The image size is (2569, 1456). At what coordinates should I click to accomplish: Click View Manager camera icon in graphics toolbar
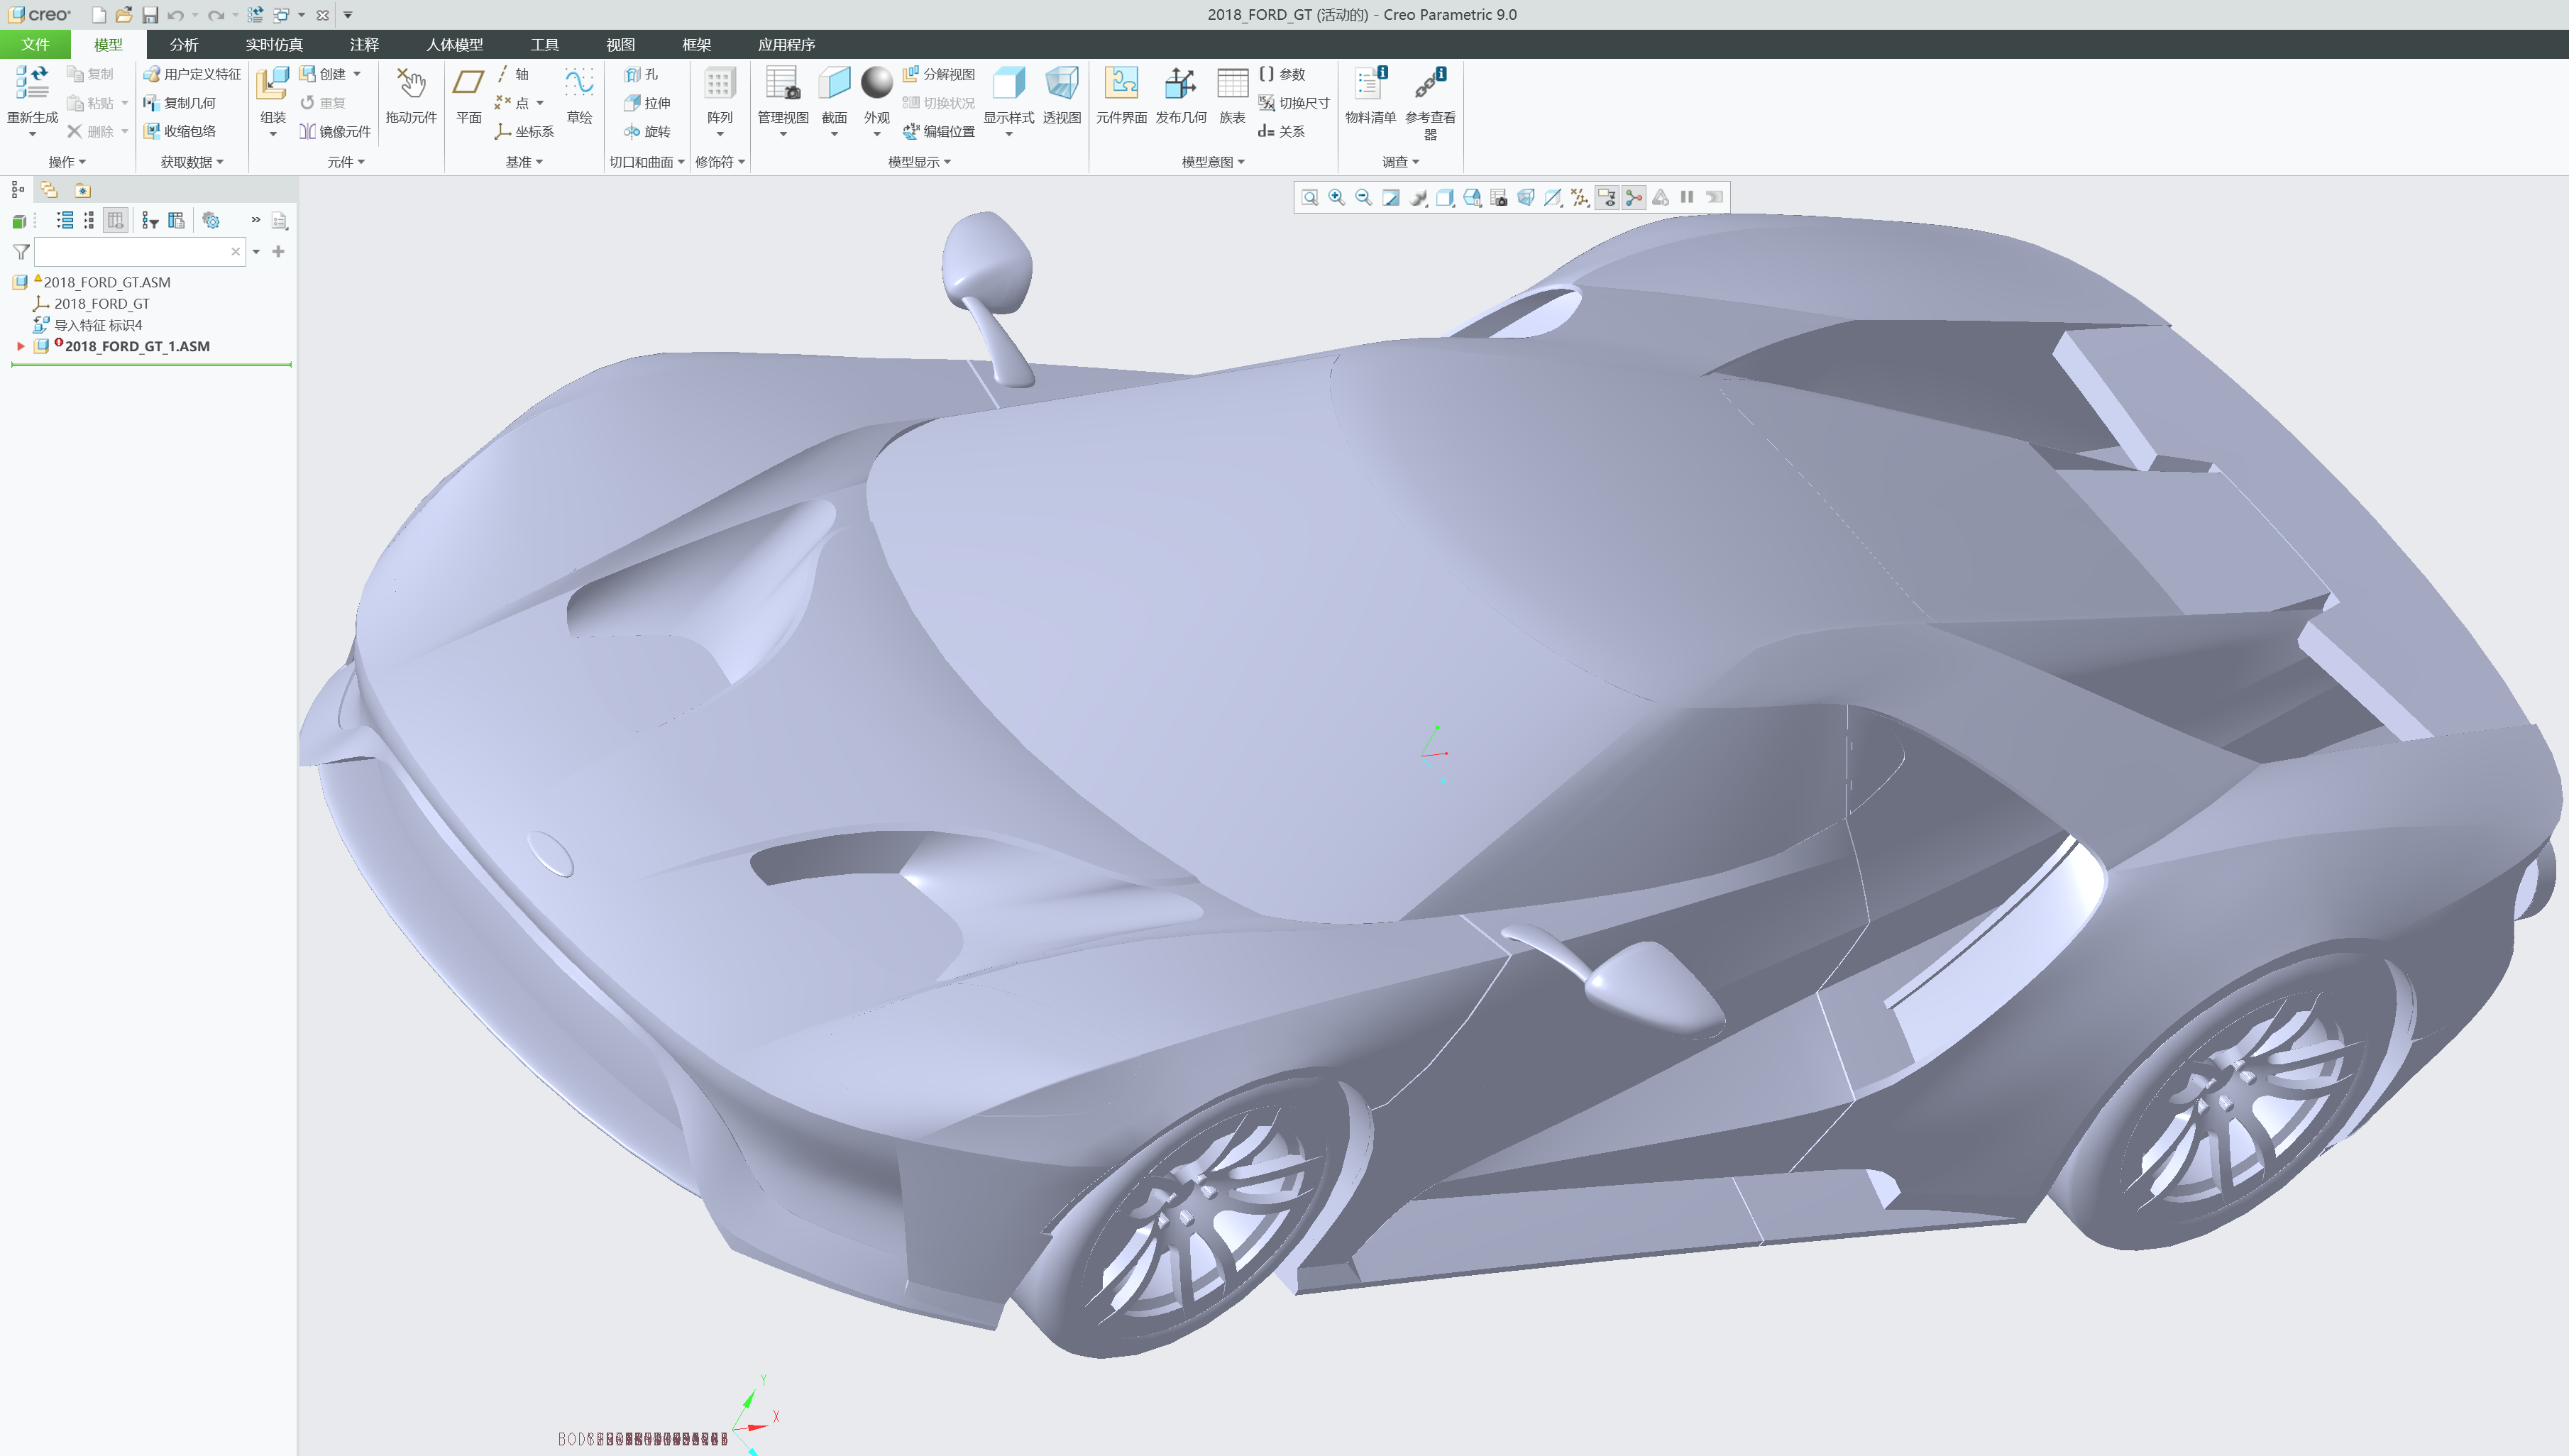1499,198
